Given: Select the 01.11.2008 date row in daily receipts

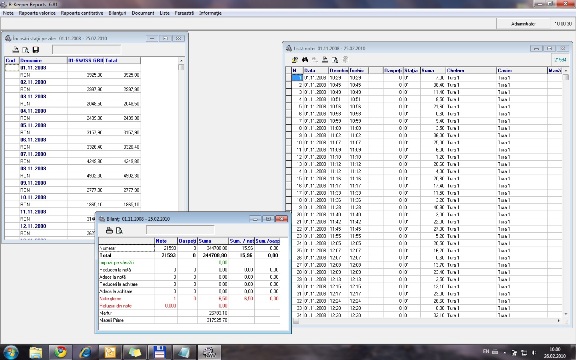Looking at the screenshot, I should pyautogui.click(x=72, y=68).
